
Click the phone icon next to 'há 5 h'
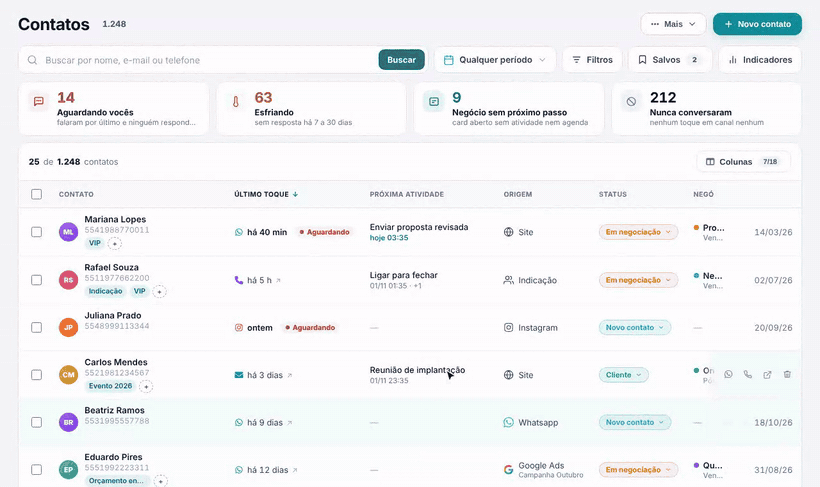click(238, 280)
